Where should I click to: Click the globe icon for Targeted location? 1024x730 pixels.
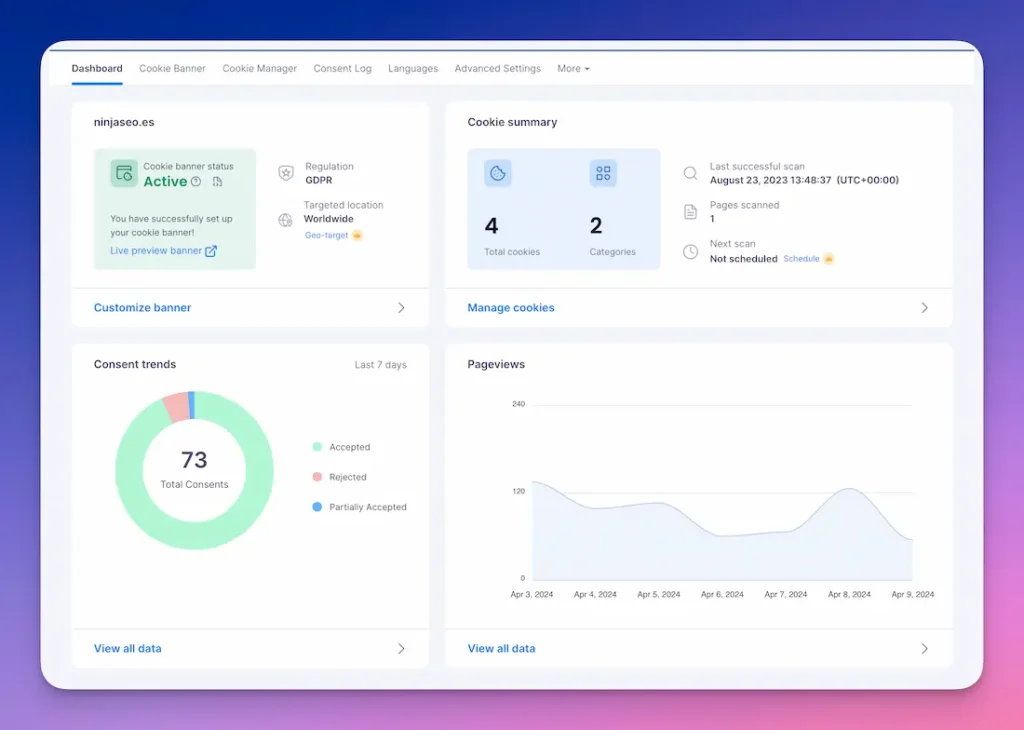point(286,220)
